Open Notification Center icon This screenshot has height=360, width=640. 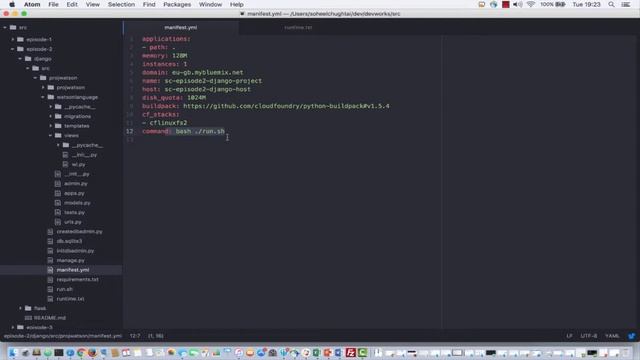point(626,4)
